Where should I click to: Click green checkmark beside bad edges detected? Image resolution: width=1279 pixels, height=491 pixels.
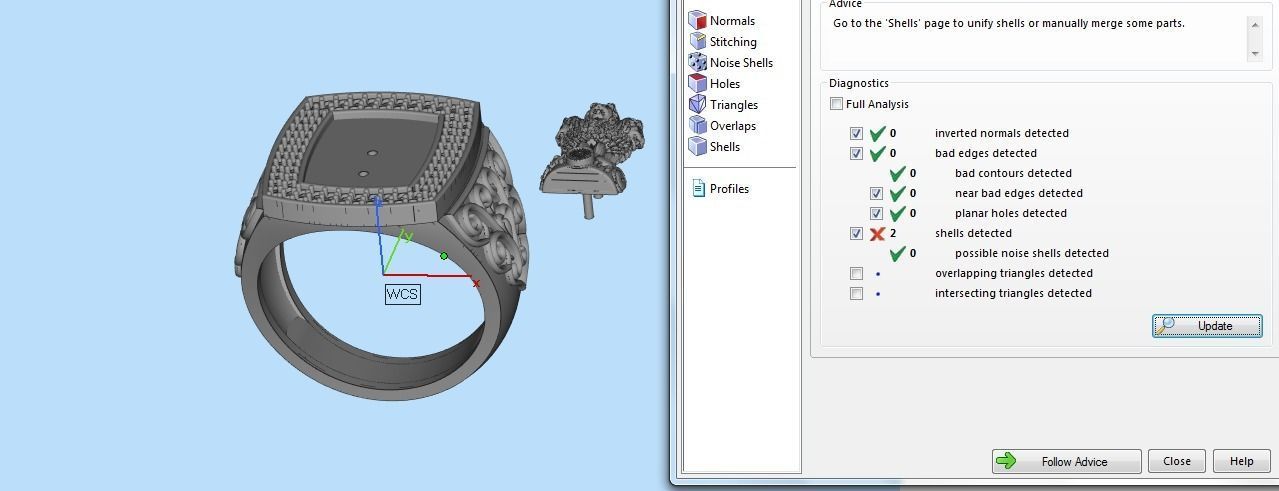(877, 153)
